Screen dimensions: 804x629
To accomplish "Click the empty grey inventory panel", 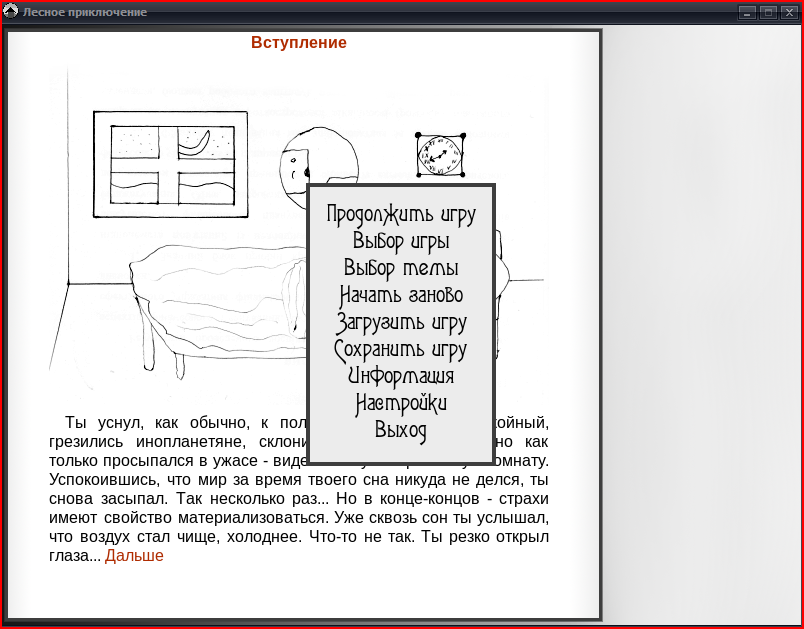I will pyautogui.click(x=701, y=324).
